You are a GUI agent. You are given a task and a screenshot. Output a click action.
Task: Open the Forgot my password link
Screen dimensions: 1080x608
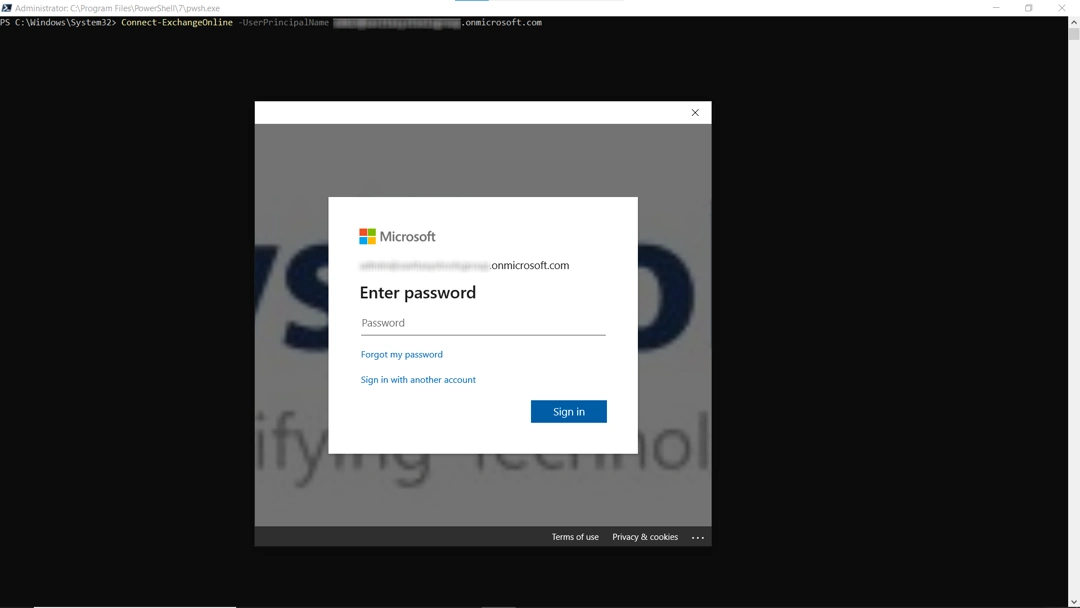click(402, 355)
